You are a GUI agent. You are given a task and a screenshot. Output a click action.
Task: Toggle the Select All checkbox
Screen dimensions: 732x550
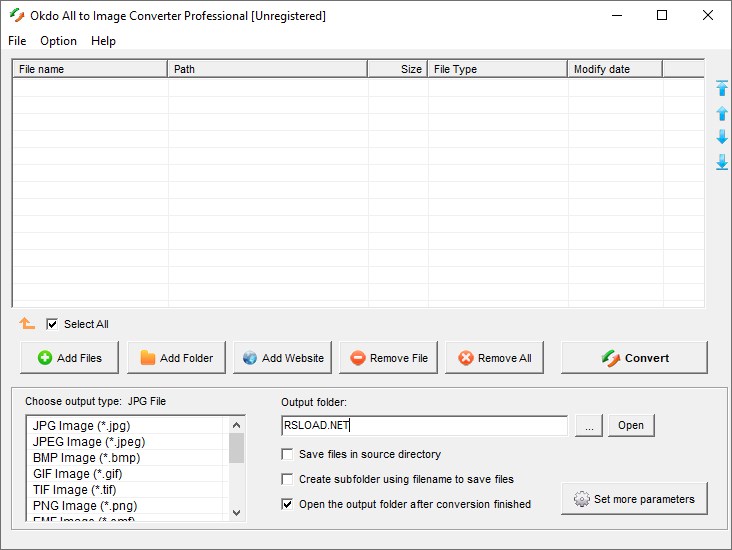(x=52, y=324)
